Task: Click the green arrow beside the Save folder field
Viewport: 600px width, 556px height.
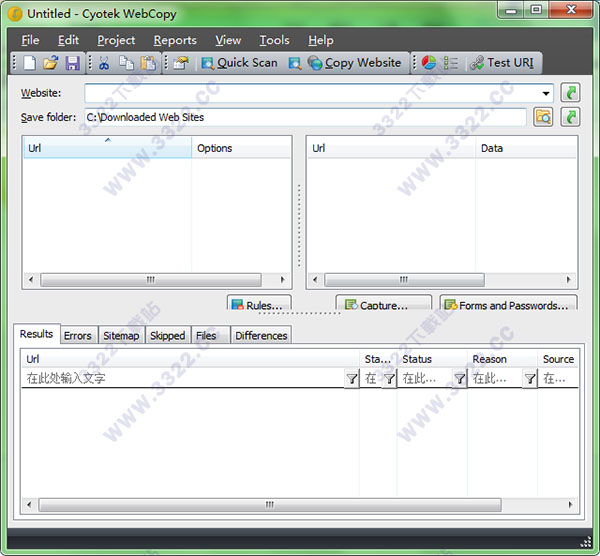Action: (570, 117)
